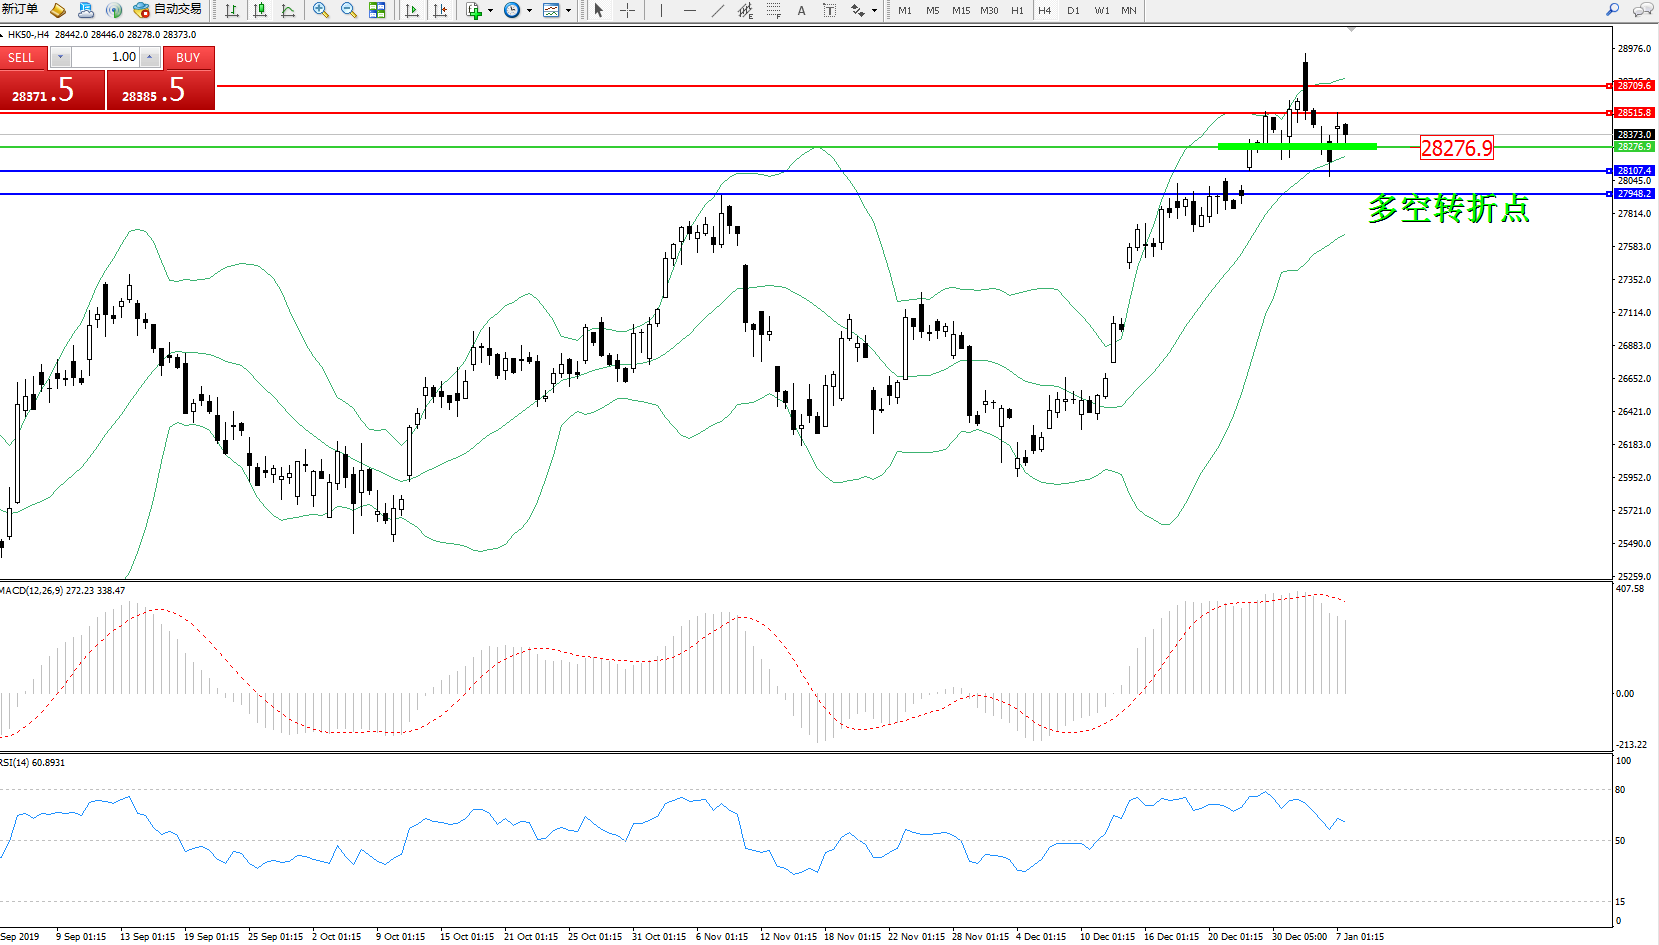Select the crosshair cursor tool
The image size is (1659, 945).
click(x=627, y=10)
